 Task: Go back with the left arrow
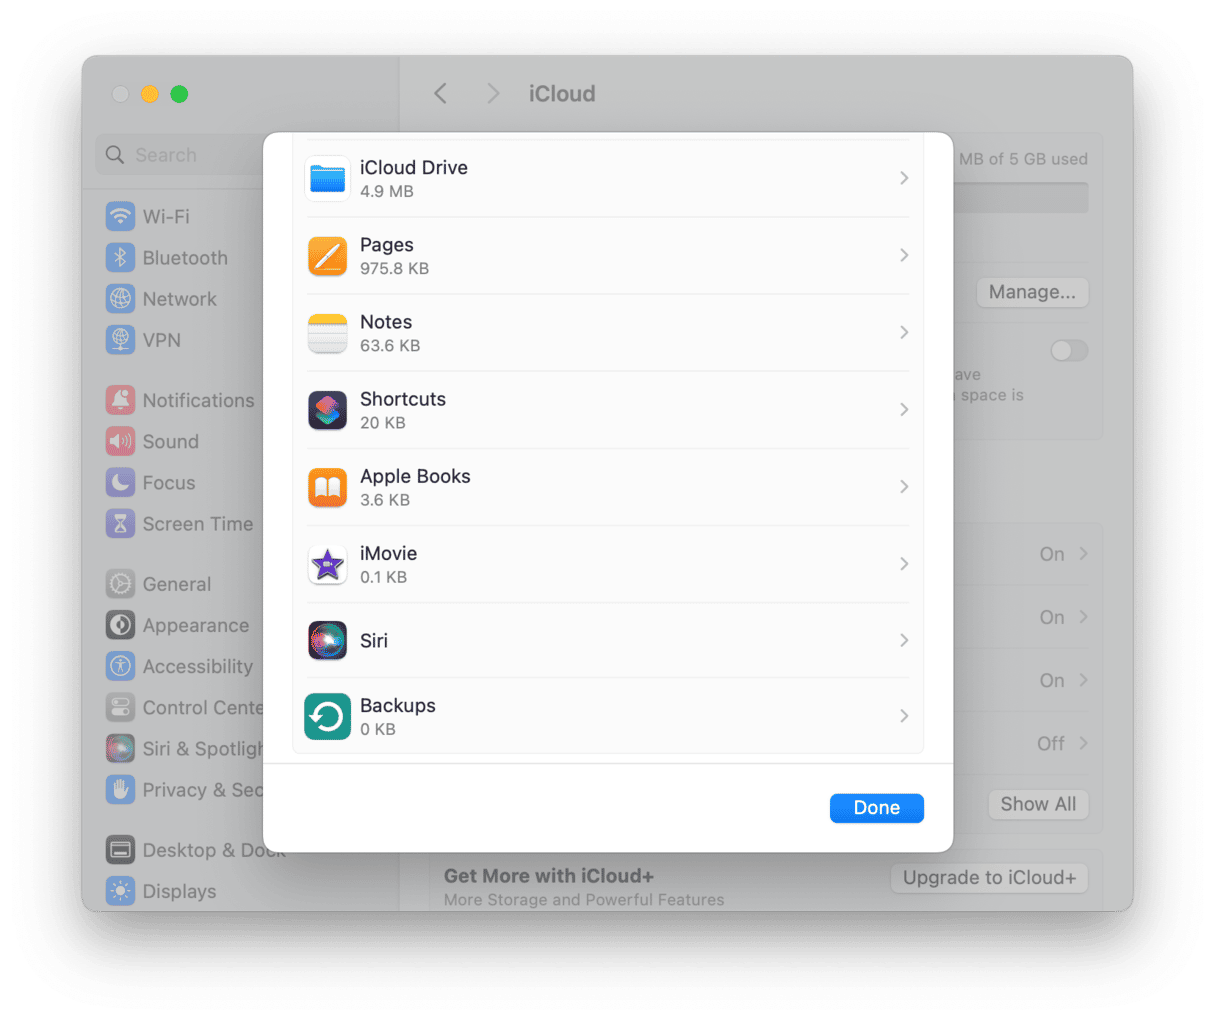coord(440,93)
